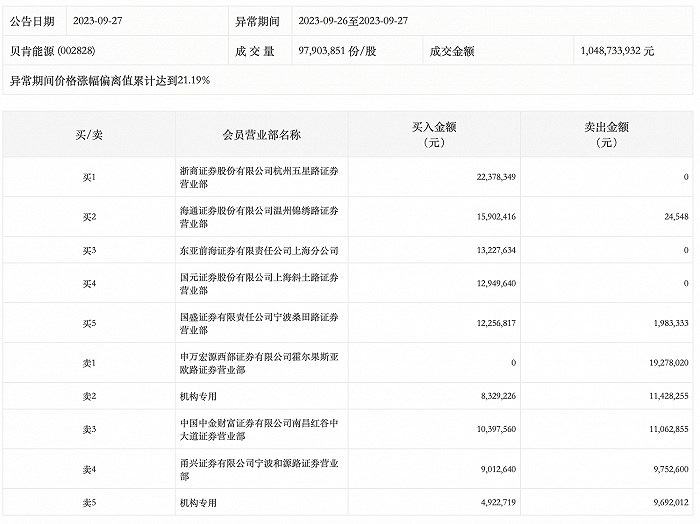700x524 pixels.
Task: Click the stock name 贝肯能源 (002828)
Action: click(x=53, y=51)
